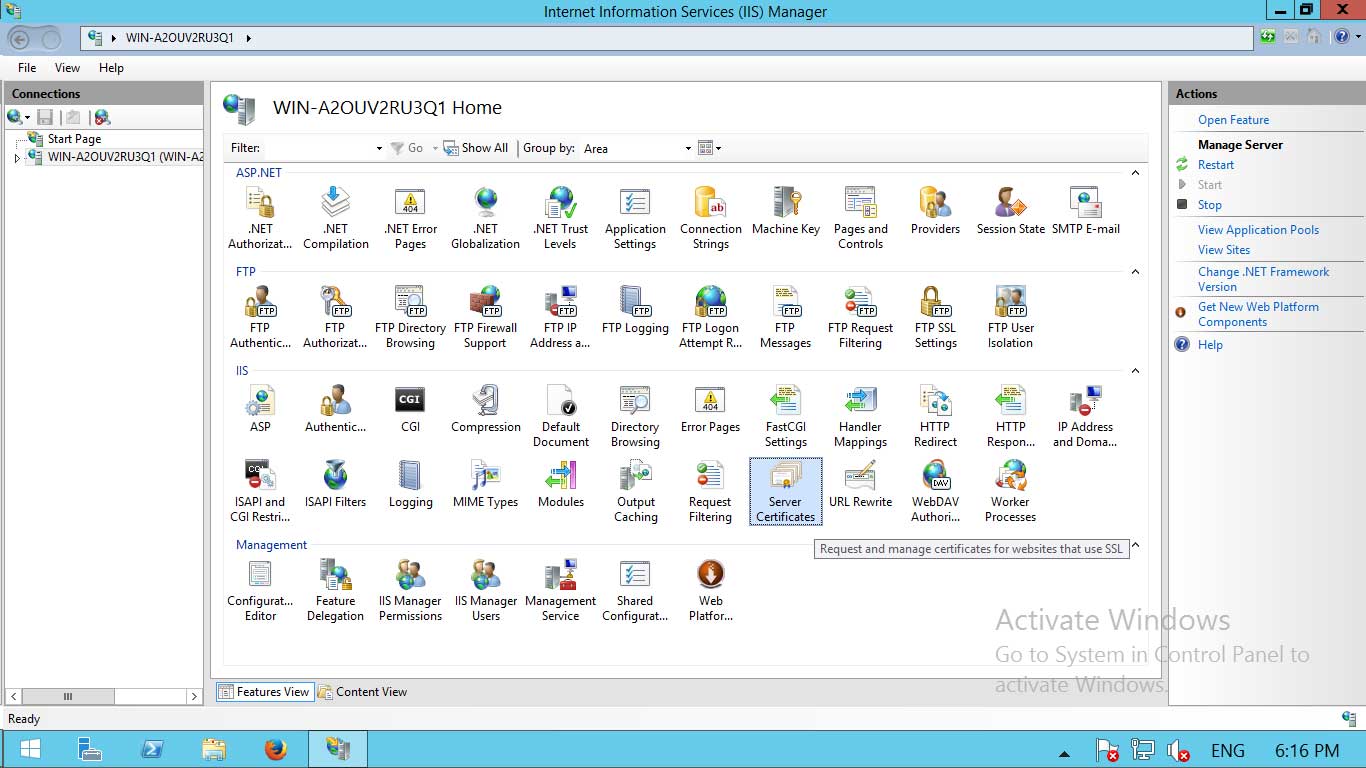Open the Help menu
This screenshot has height=768, width=1366.
click(111, 68)
